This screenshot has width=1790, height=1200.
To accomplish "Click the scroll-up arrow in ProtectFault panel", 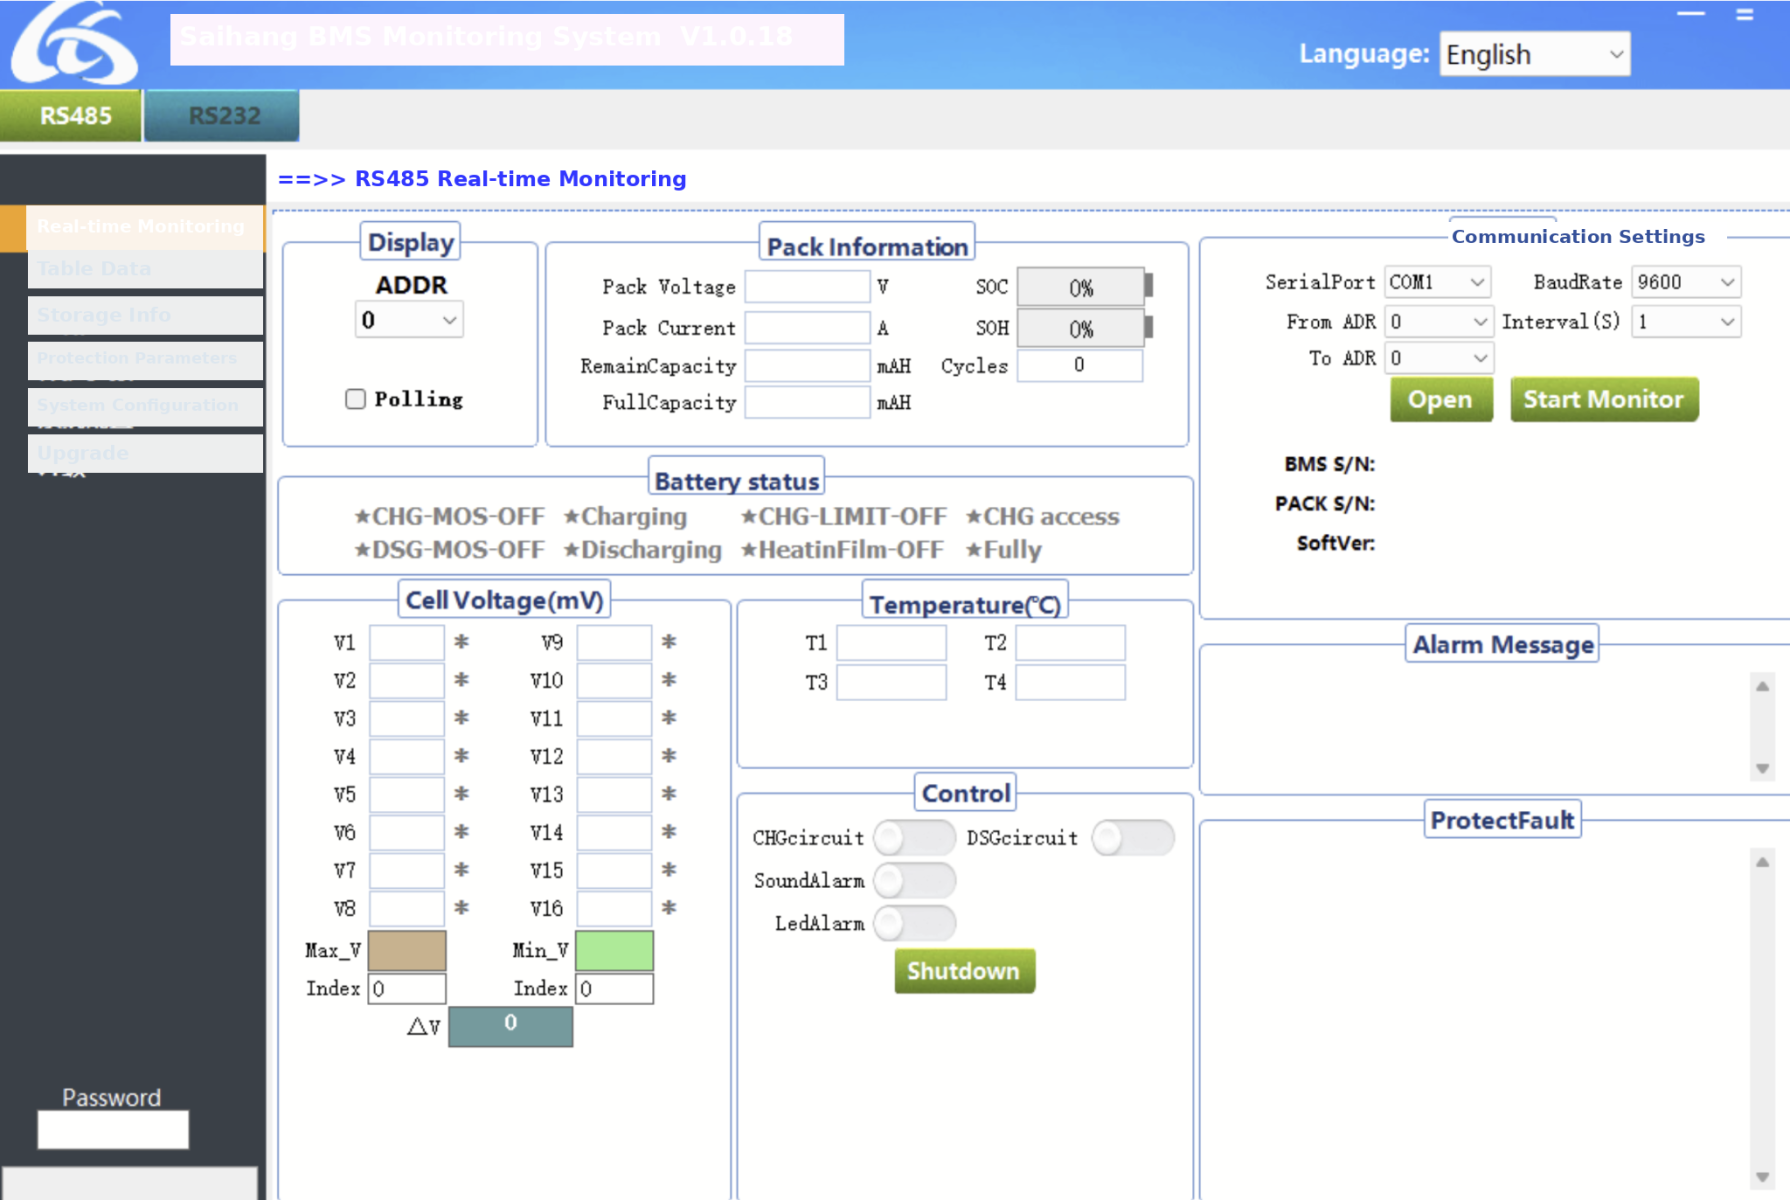I will (x=1763, y=861).
